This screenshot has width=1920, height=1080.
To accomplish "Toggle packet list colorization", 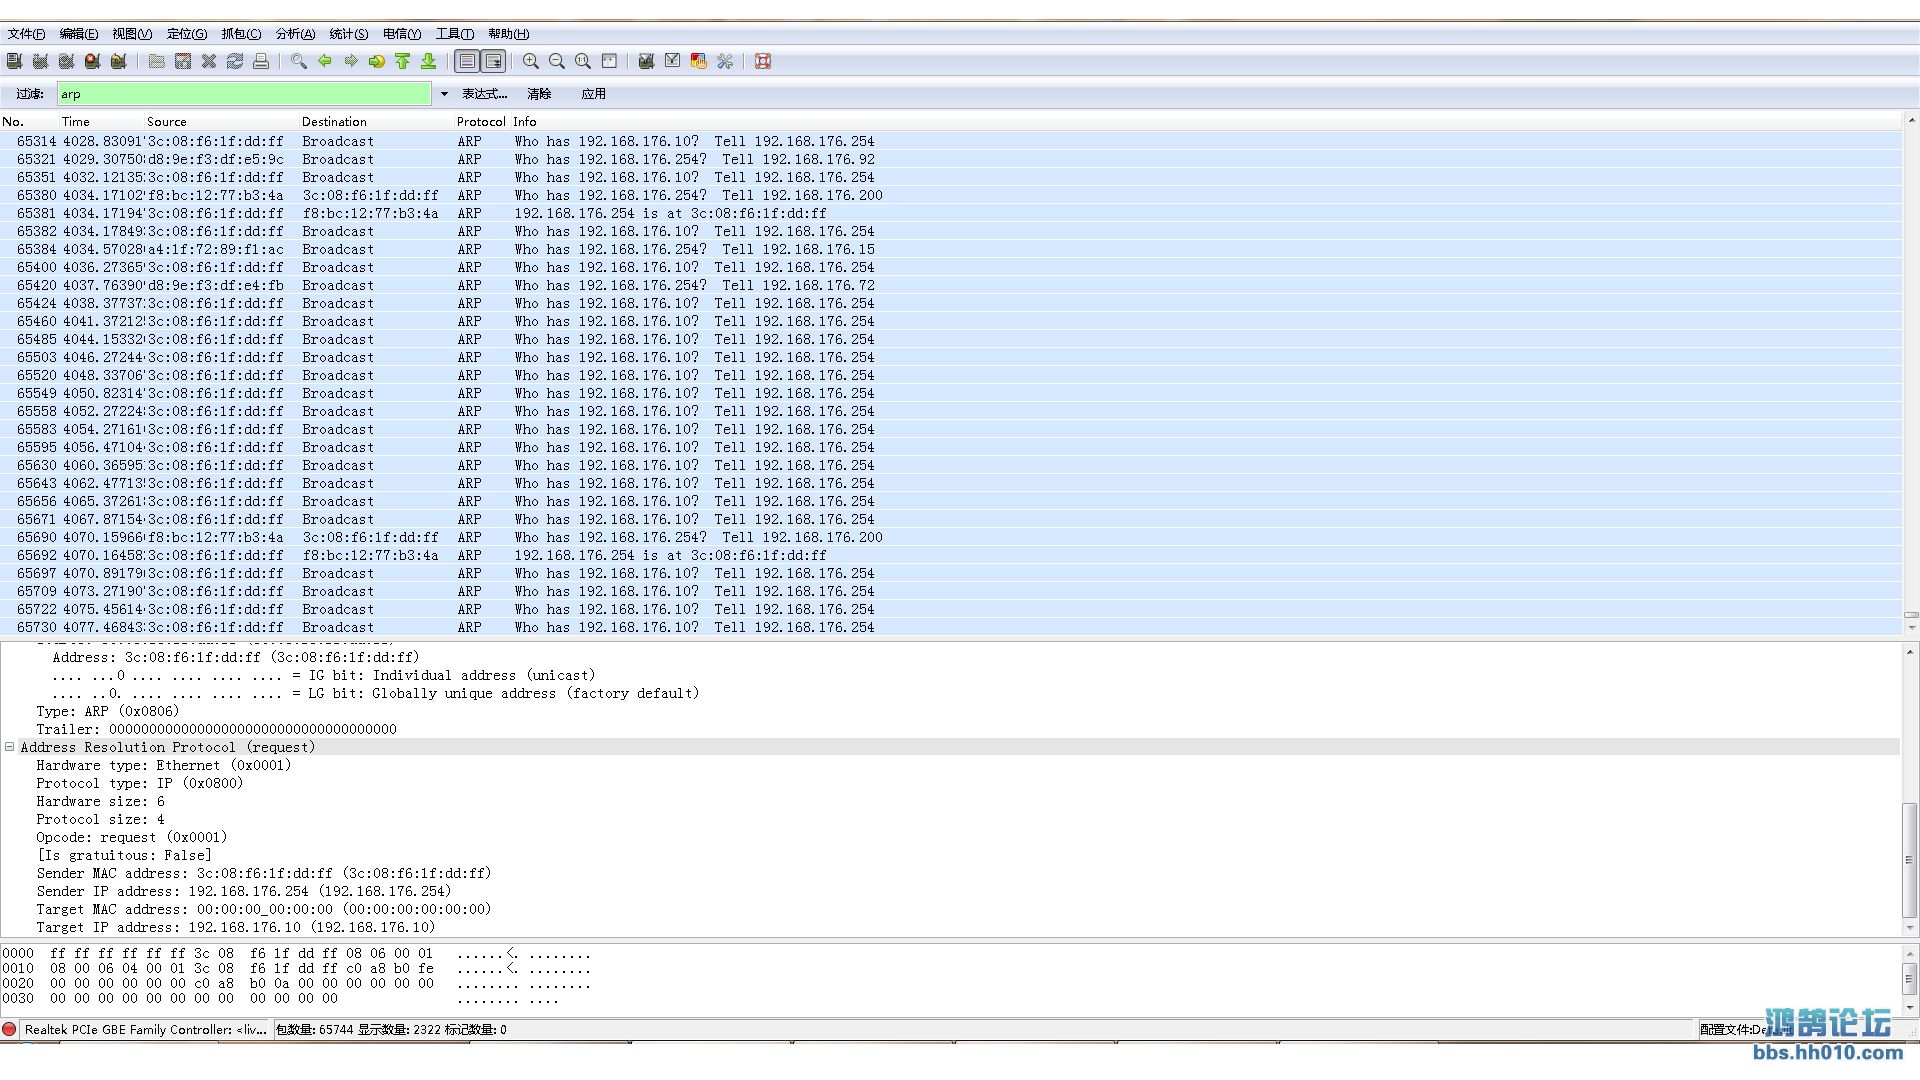I will click(x=467, y=61).
